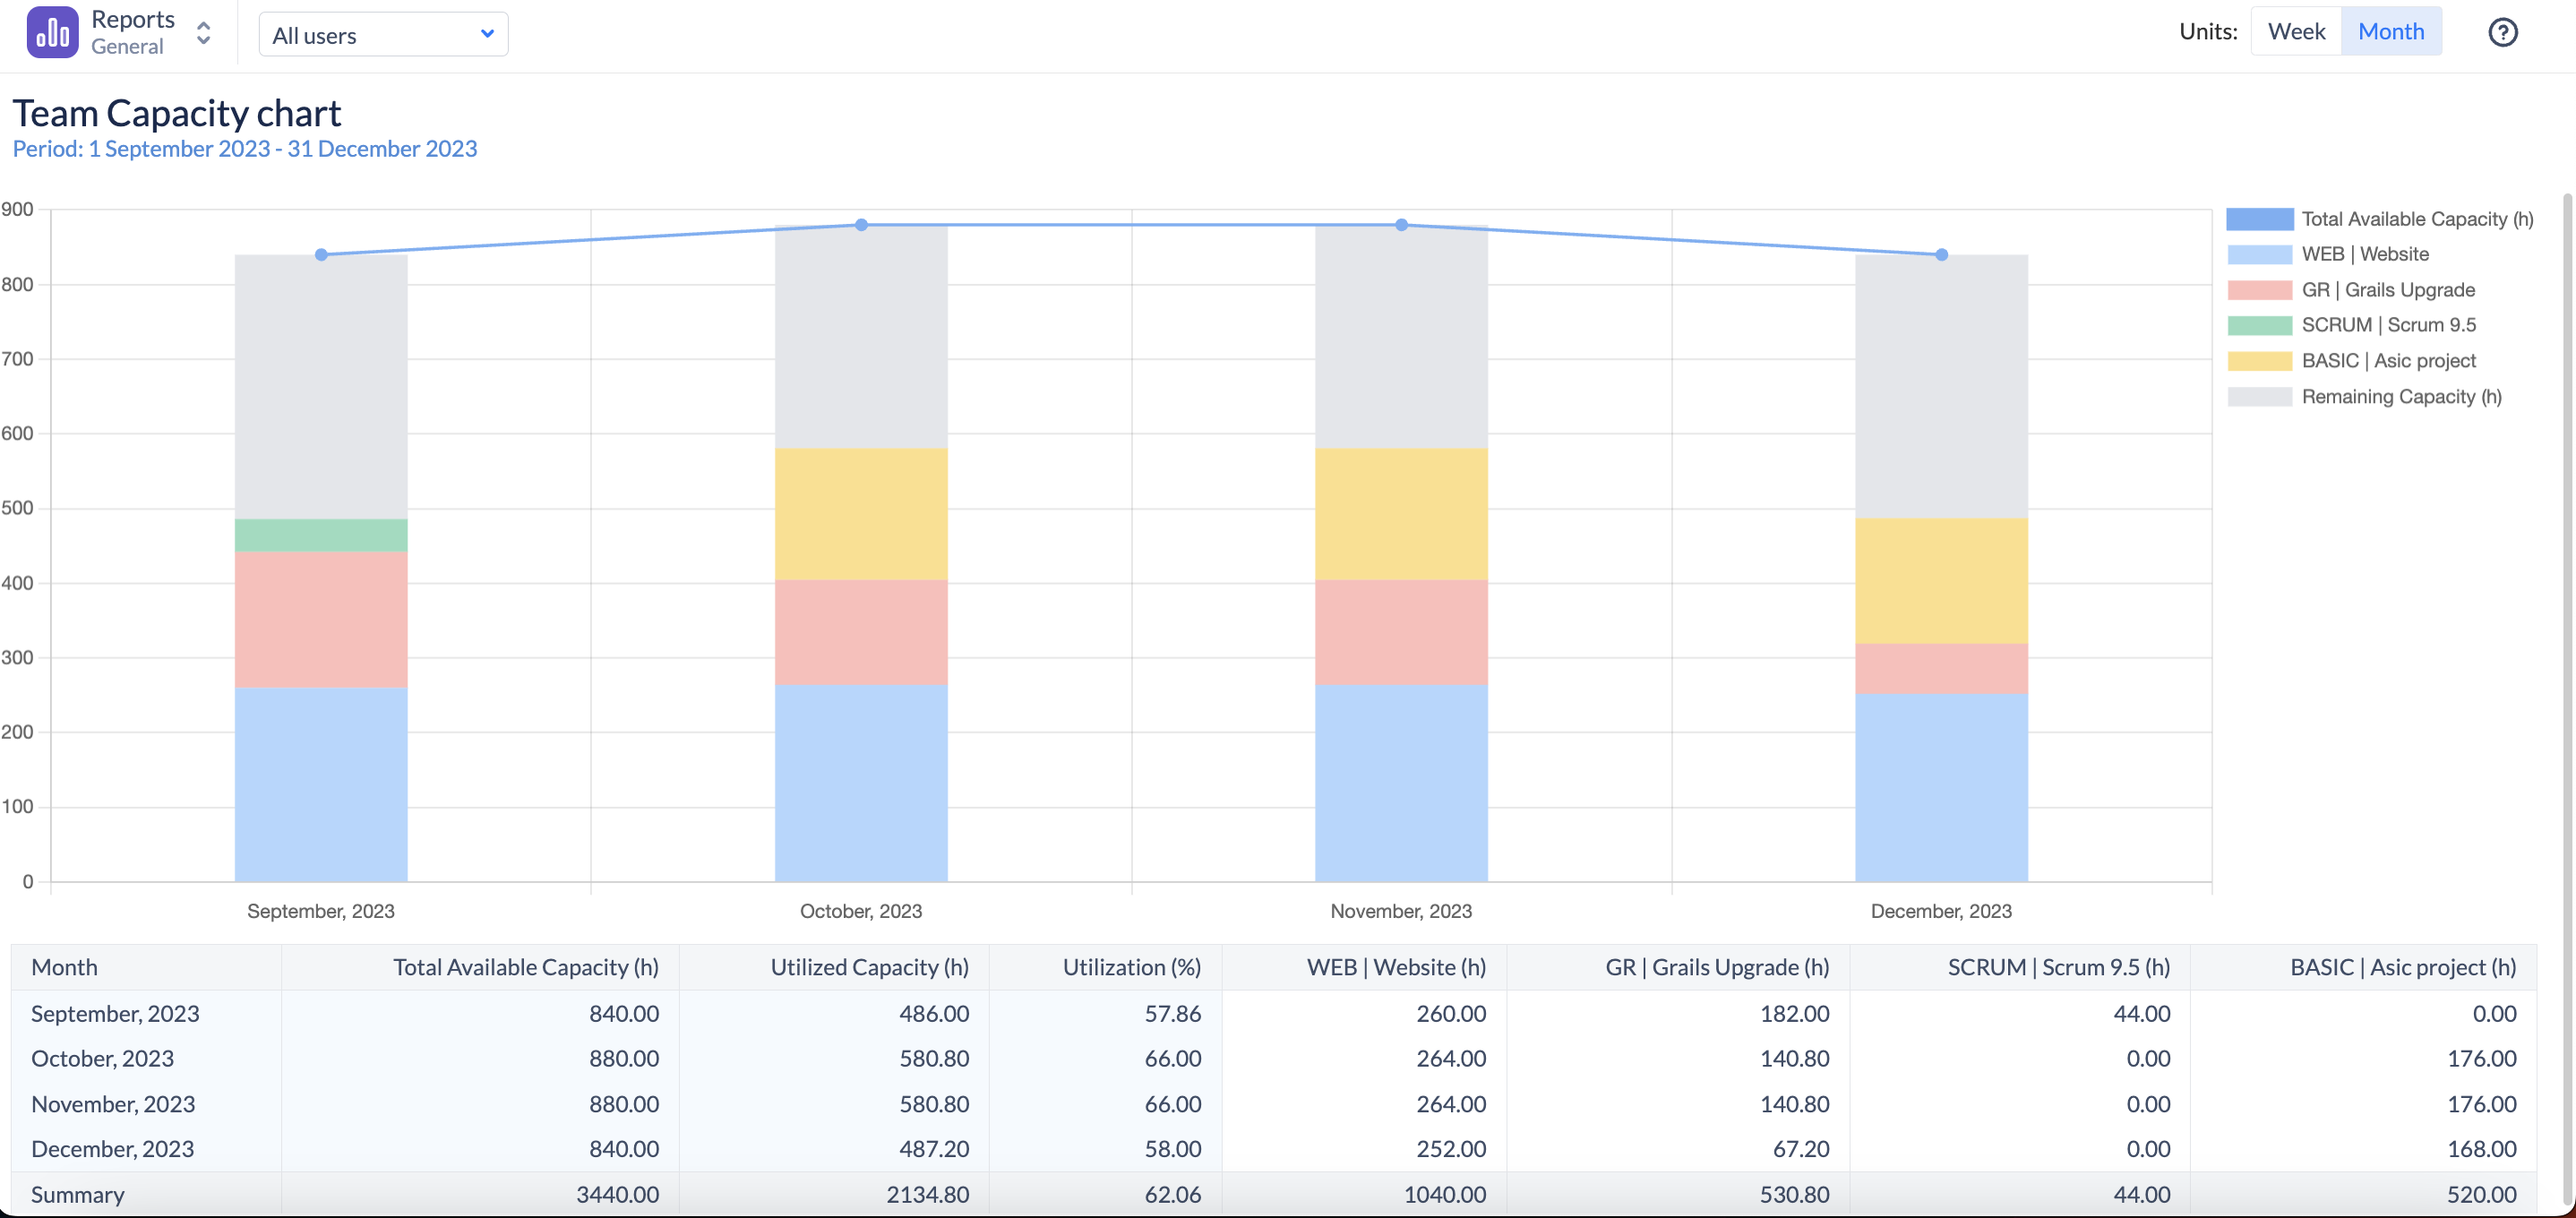The width and height of the screenshot is (2576, 1218).
Task: Click the Utilization (%) column header
Action: point(1130,967)
